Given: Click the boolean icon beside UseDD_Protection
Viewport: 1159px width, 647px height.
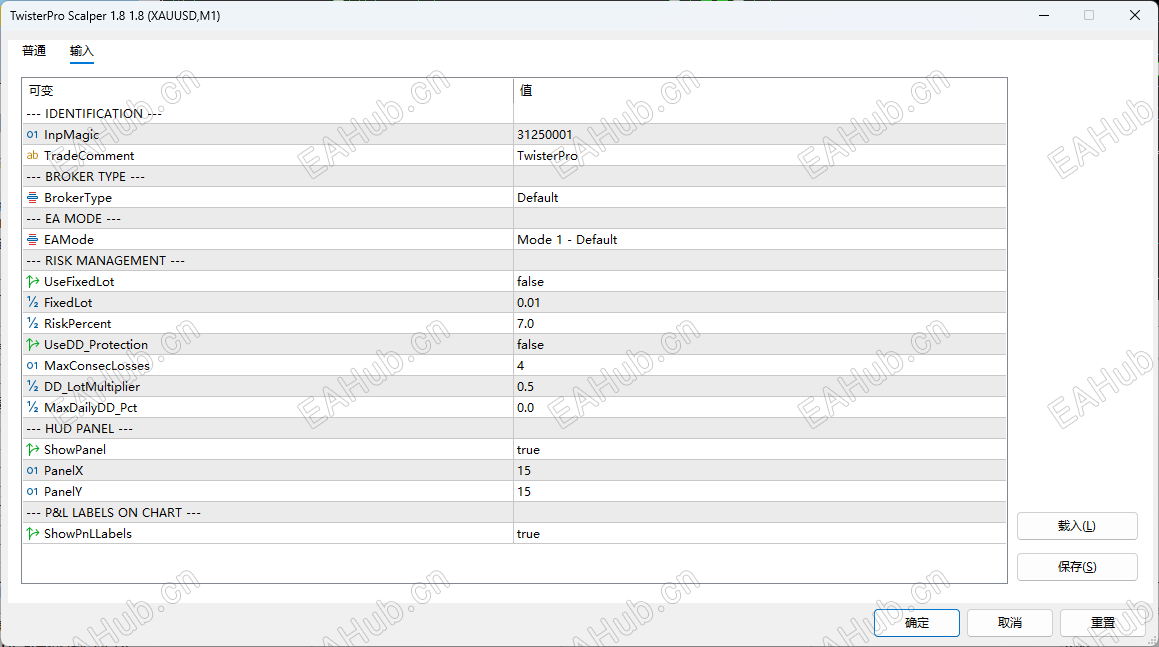Looking at the screenshot, I should (x=33, y=345).
